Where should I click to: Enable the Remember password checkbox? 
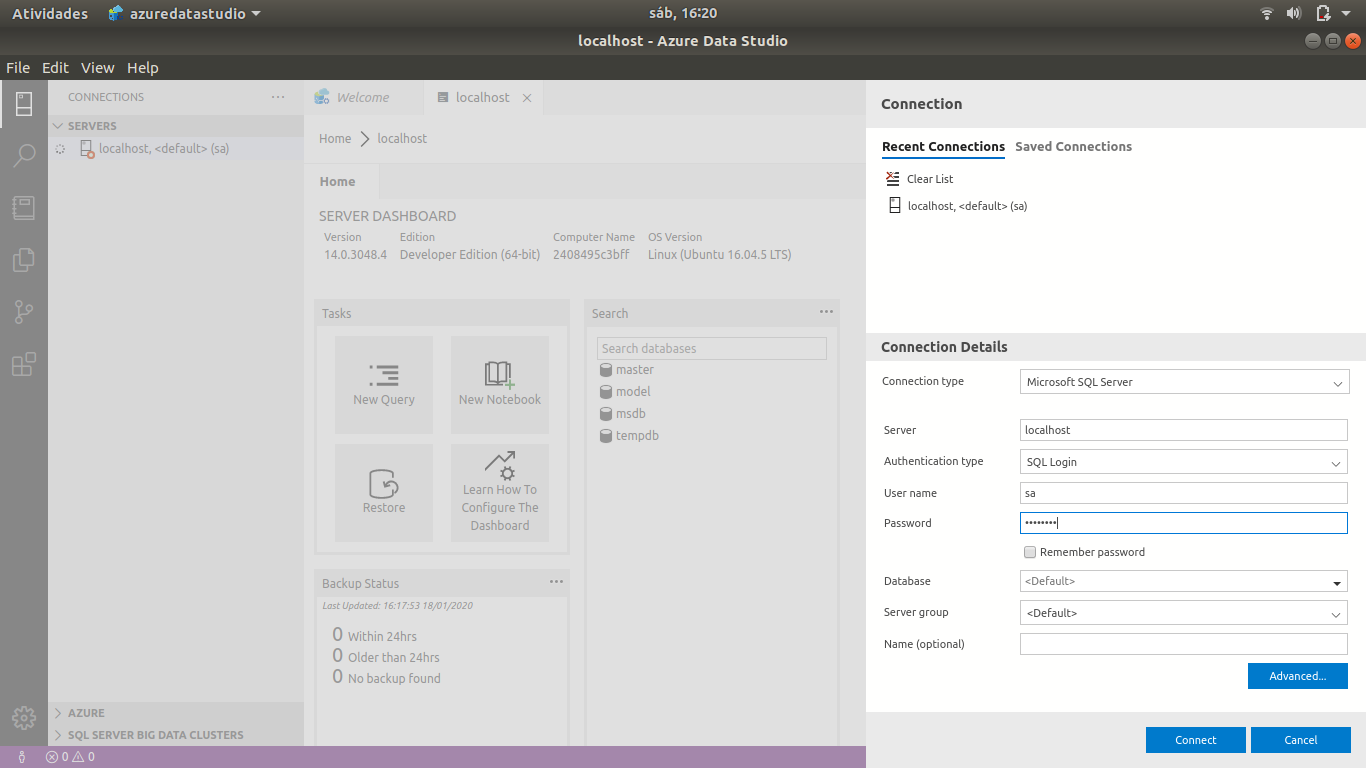point(1029,552)
